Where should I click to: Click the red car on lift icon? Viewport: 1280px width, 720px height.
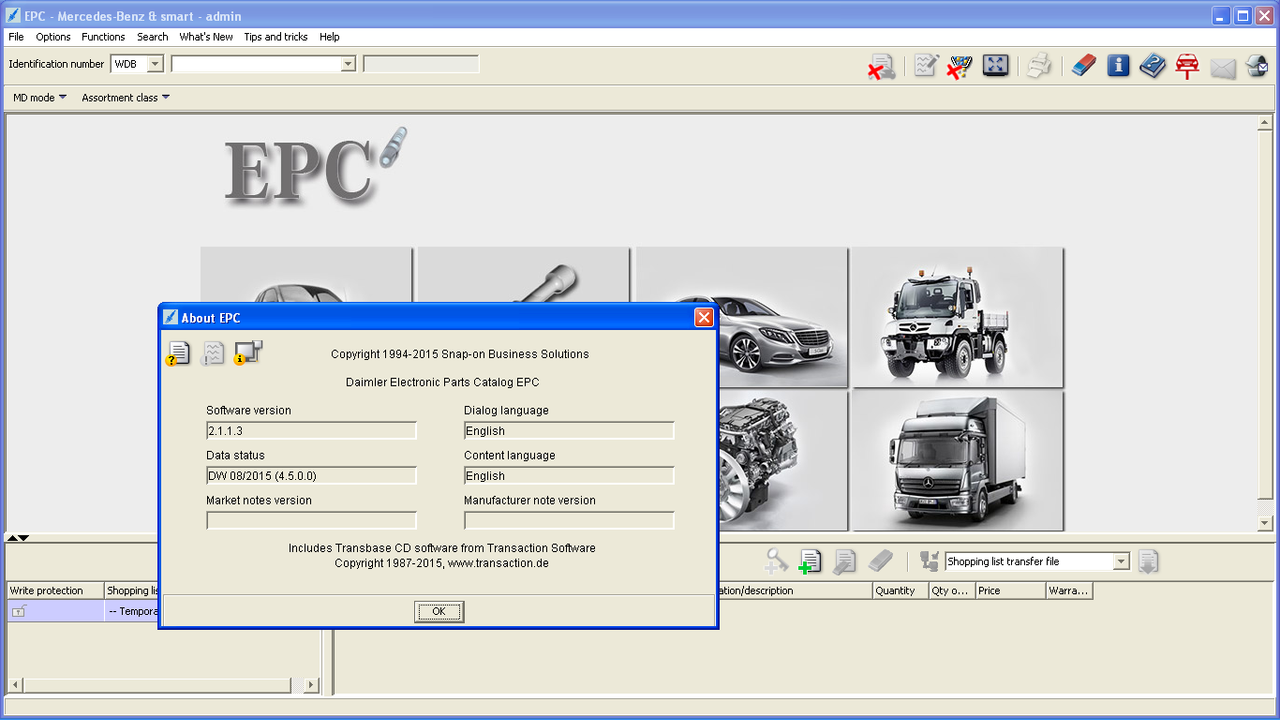[x=1187, y=67]
